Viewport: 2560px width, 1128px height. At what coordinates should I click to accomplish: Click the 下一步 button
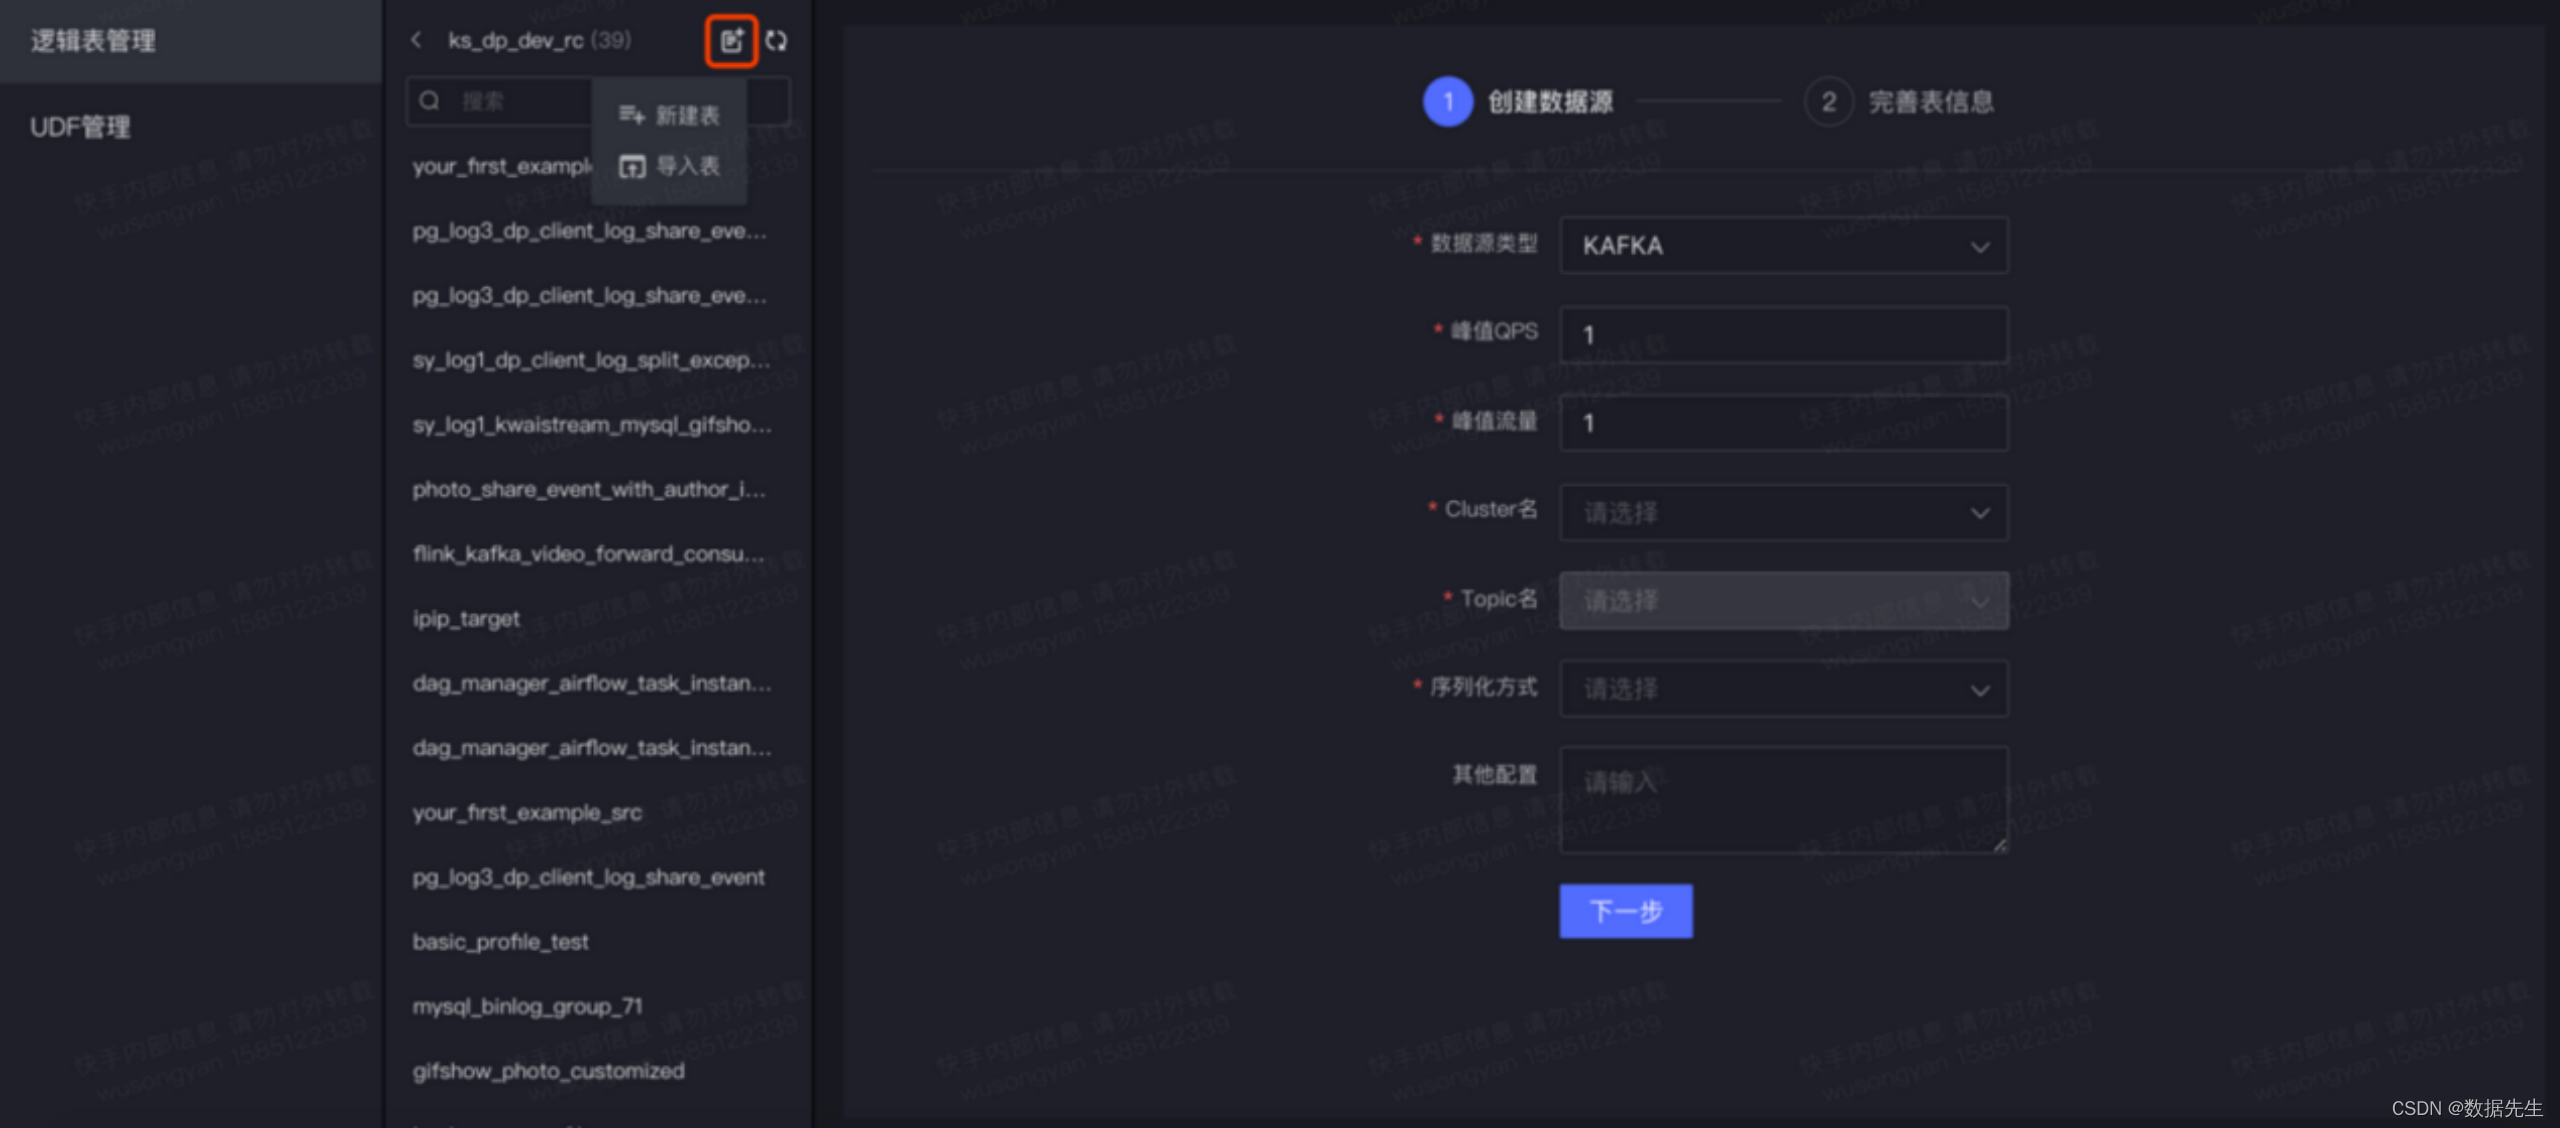tap(1625, 911)
